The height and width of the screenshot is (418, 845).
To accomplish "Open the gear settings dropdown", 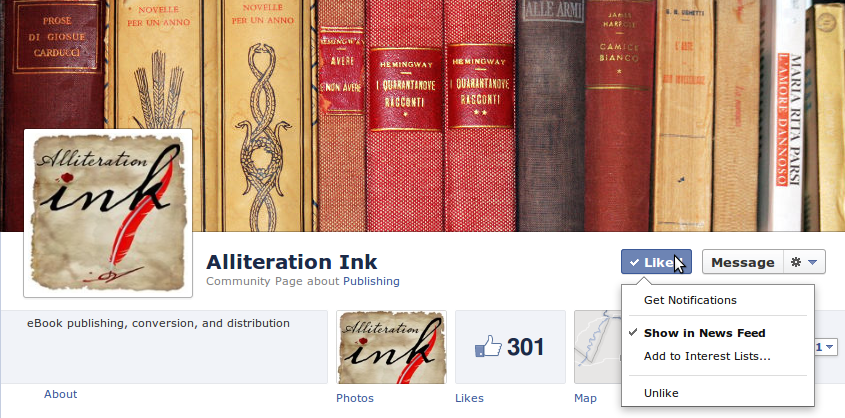I will pos(804,262).
